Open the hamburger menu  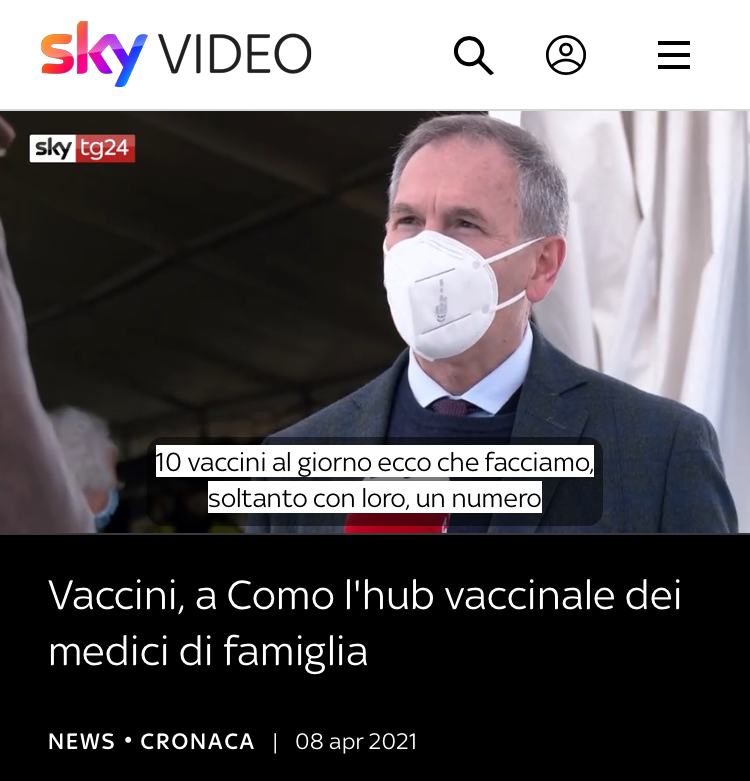click(x=673, y=55)
